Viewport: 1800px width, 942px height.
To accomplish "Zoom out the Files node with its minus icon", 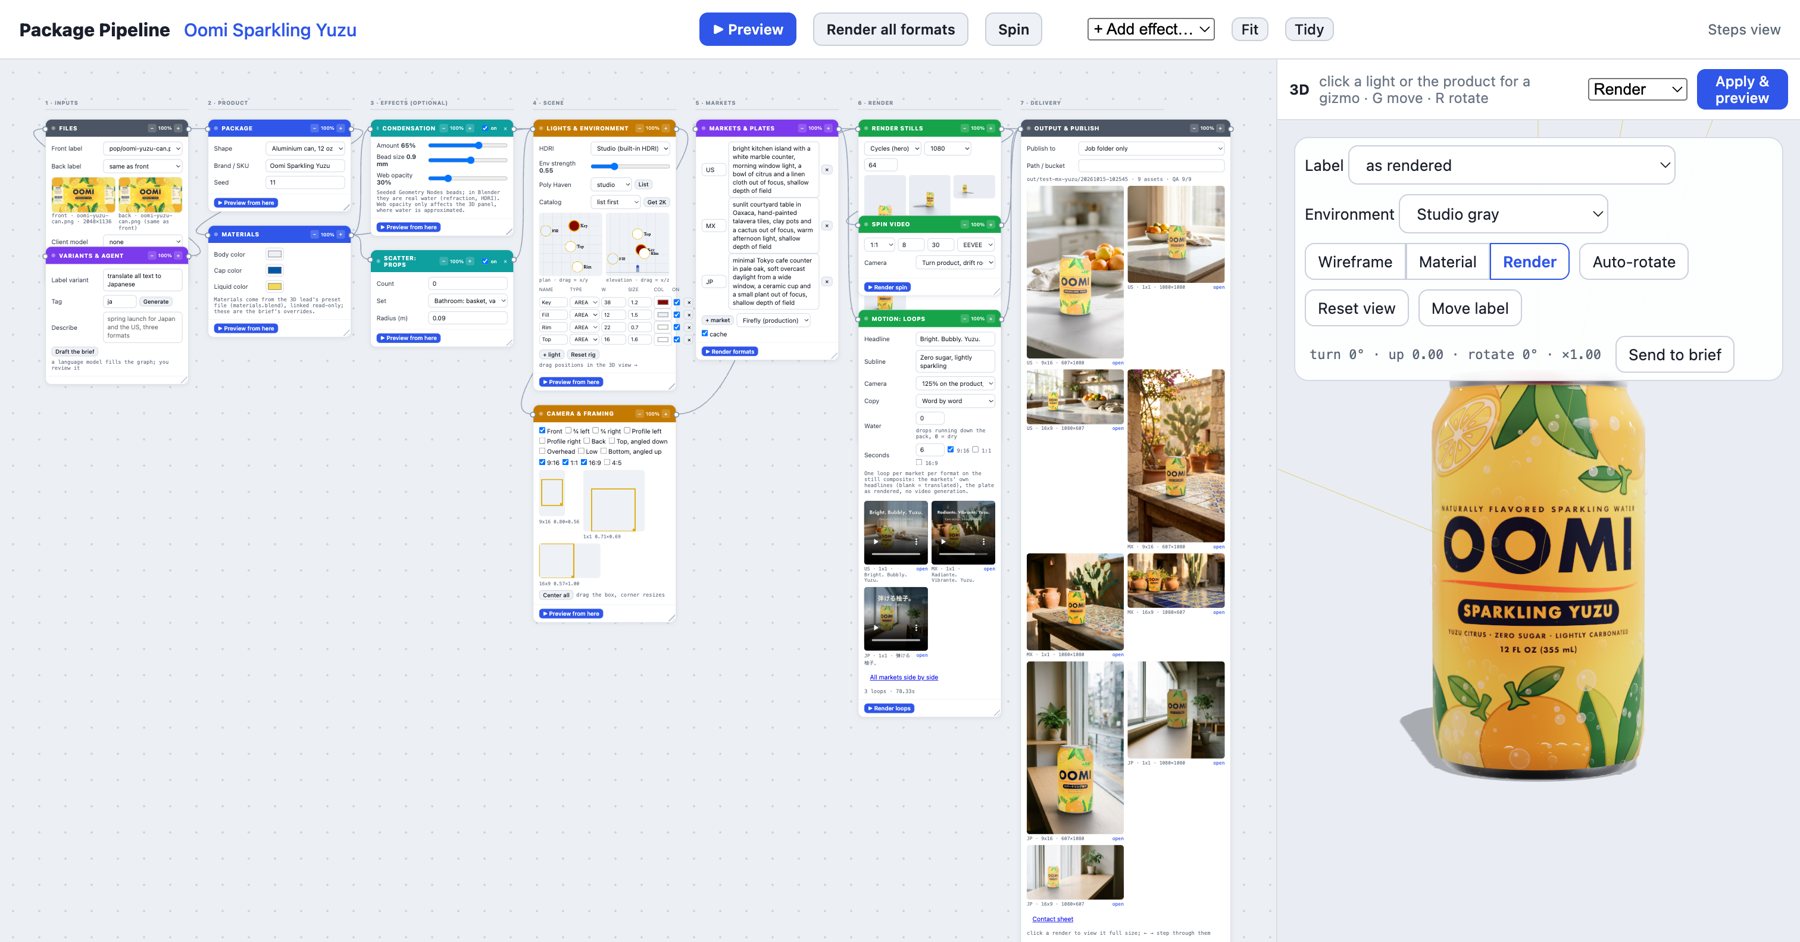I will (152, 128).
